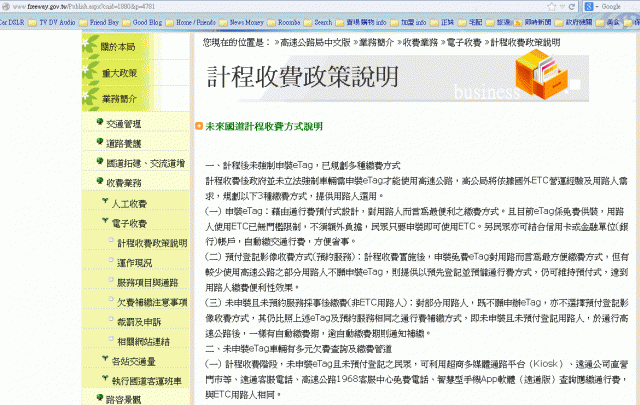Click the 業務簡介 breadcrumb link
The image size is (640, 405).
point(376,42)
